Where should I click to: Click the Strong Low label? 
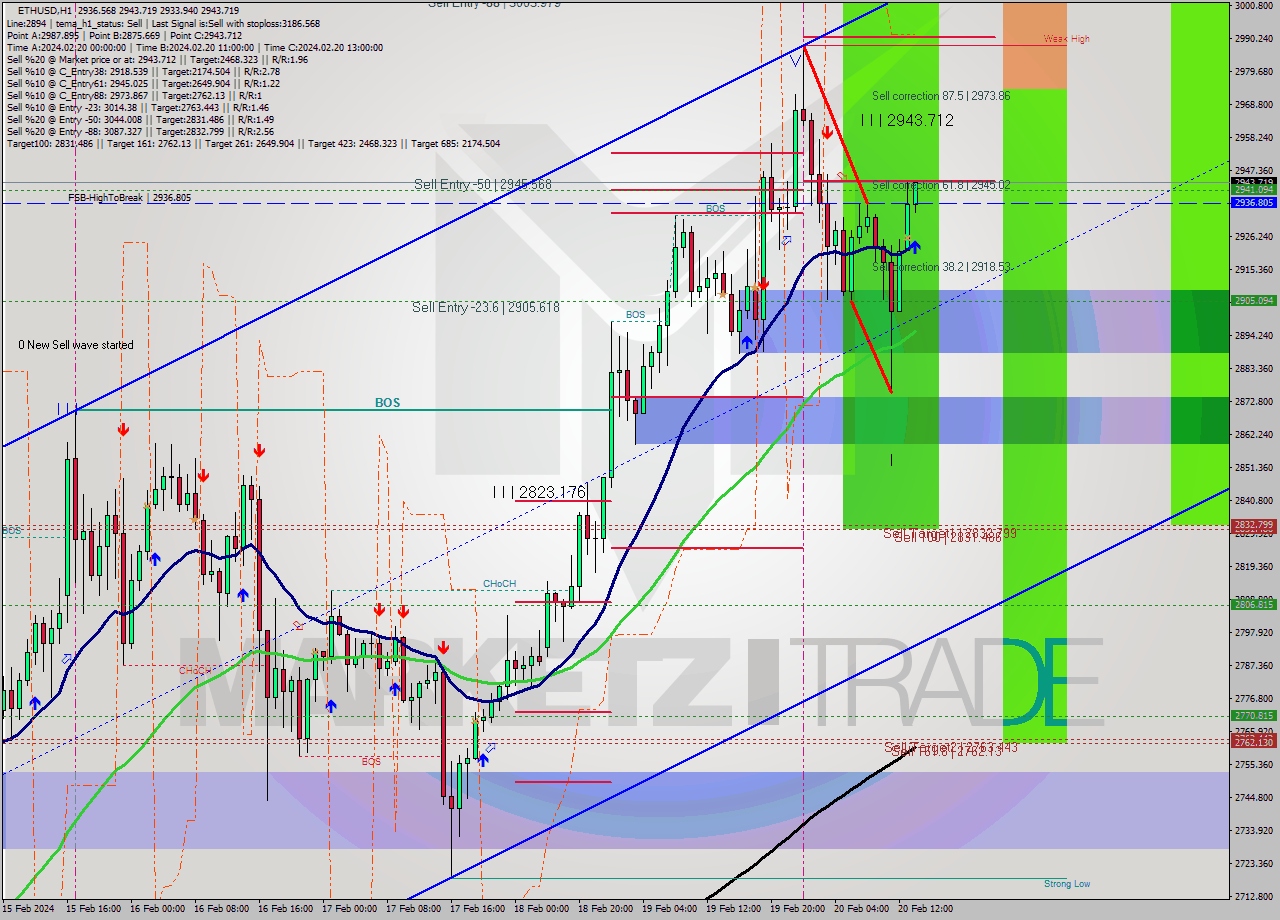click(1066, 884)
